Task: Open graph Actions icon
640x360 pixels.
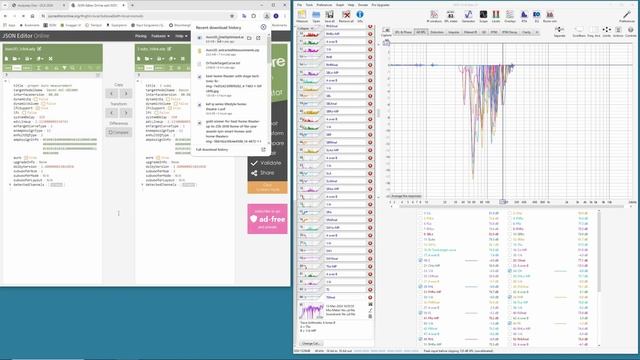Action: (x=618, y=31)
